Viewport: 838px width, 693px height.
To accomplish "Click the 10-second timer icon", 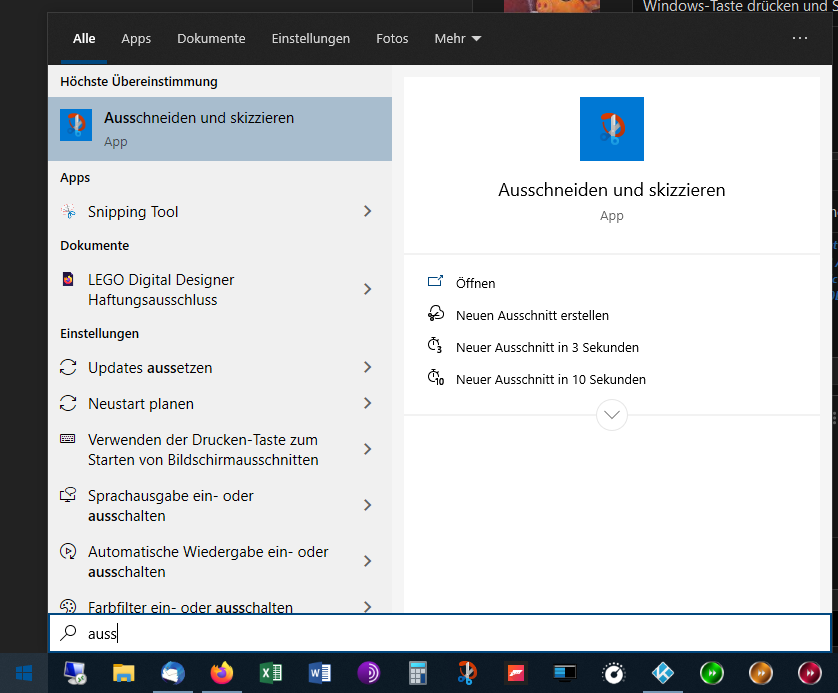I will pyautogui.click(x=436, y=377).
